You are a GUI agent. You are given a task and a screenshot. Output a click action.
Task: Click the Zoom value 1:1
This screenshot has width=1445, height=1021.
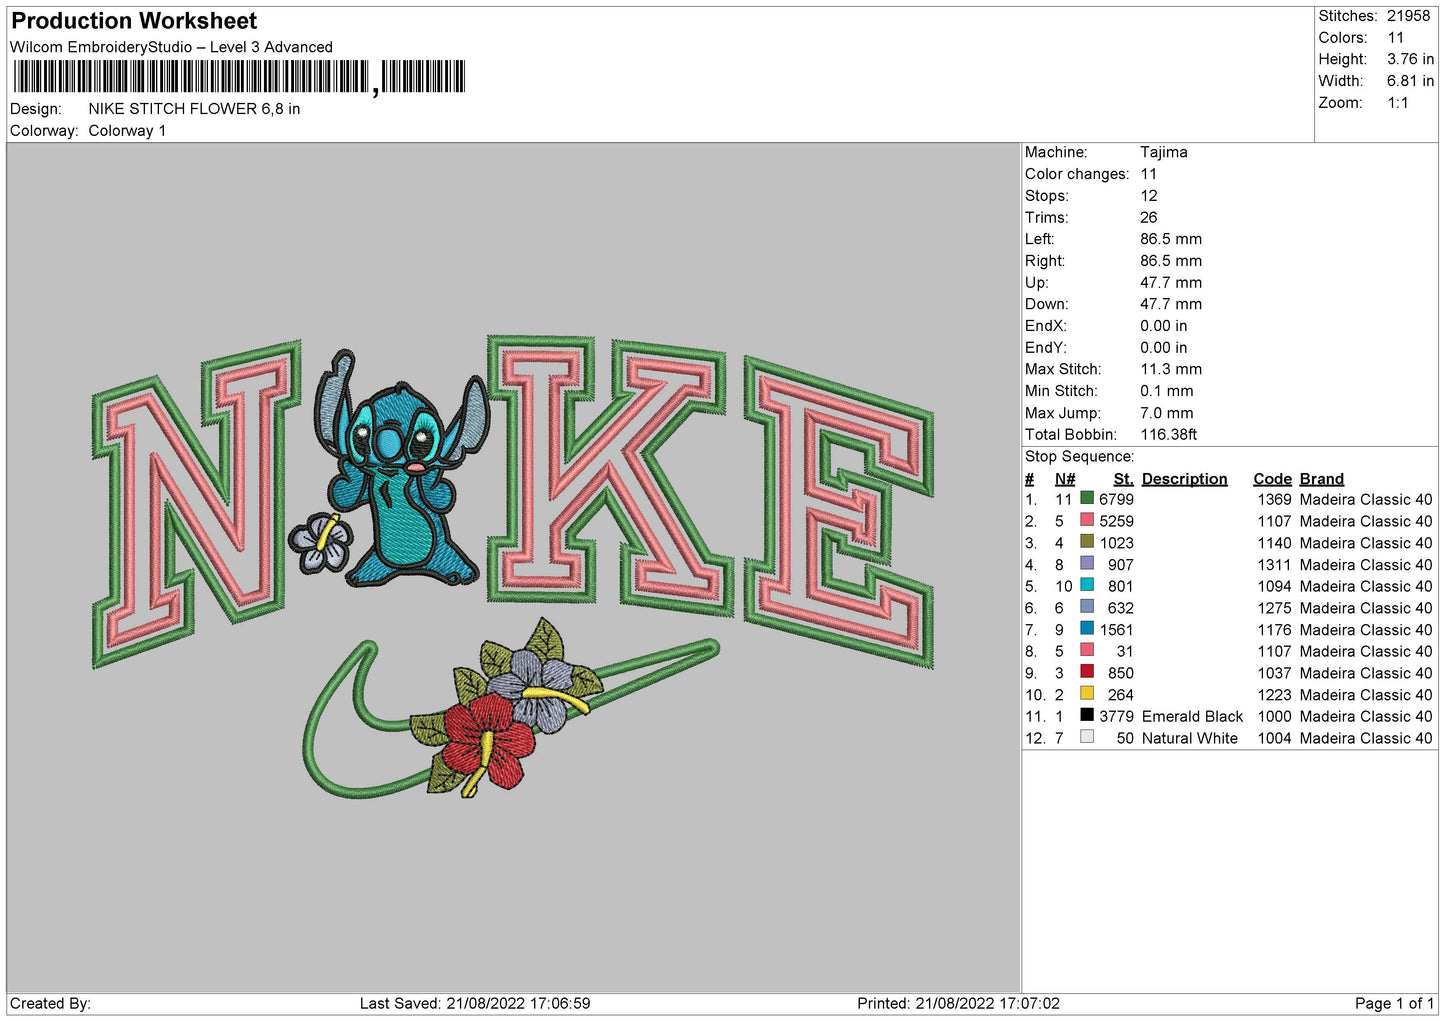coord(1397,103)
